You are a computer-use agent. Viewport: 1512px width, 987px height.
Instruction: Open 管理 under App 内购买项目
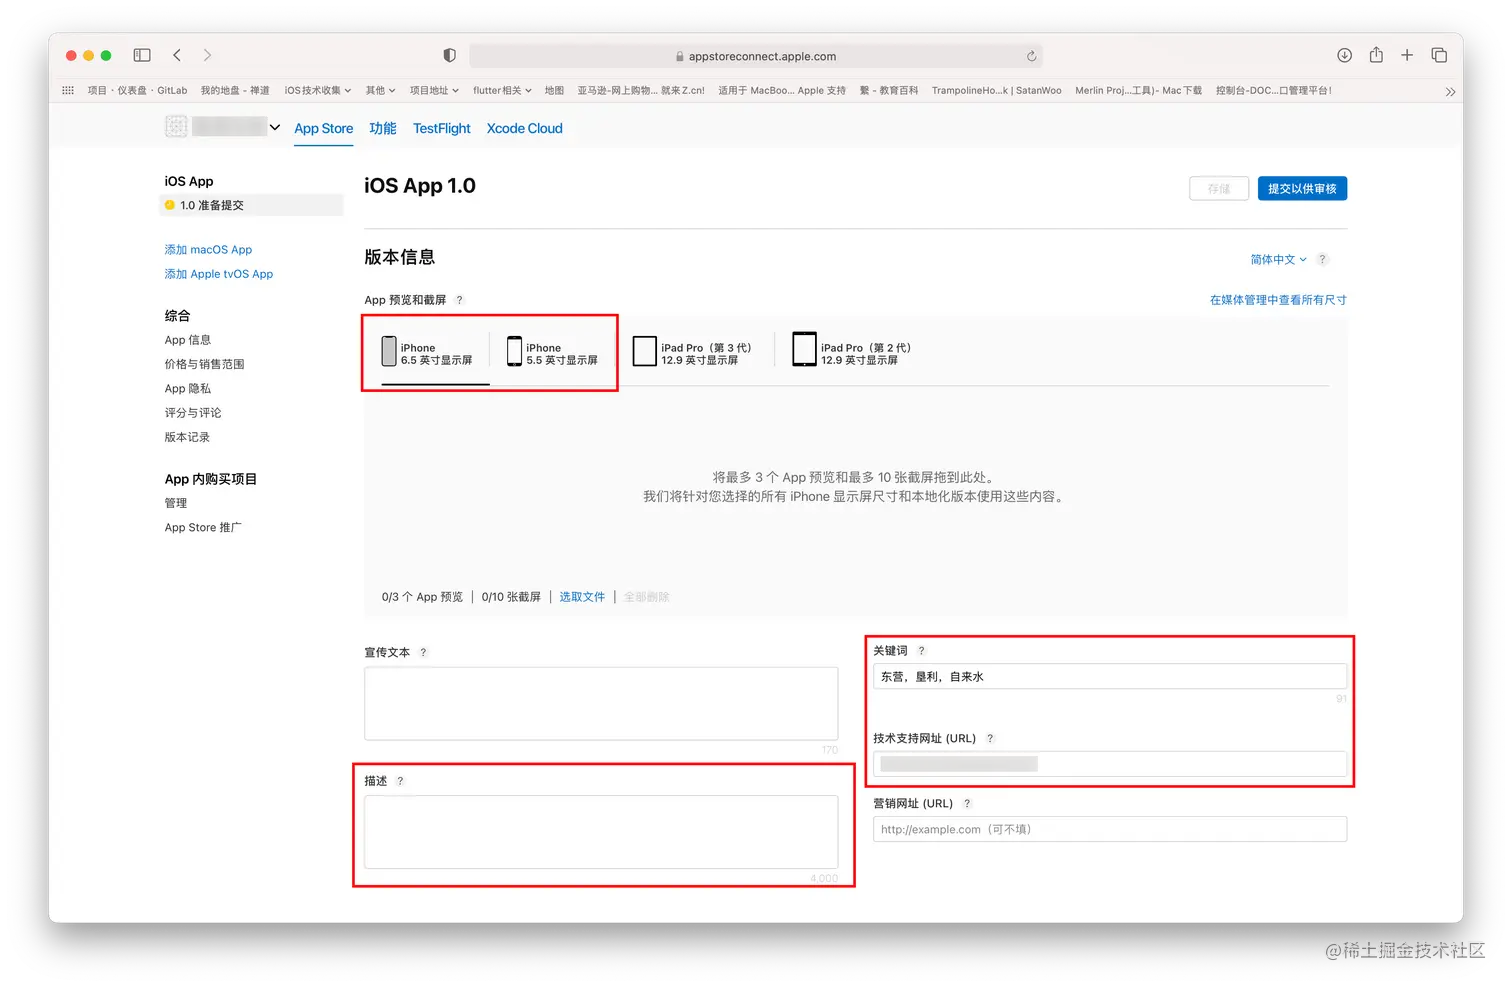coord(176,503)
